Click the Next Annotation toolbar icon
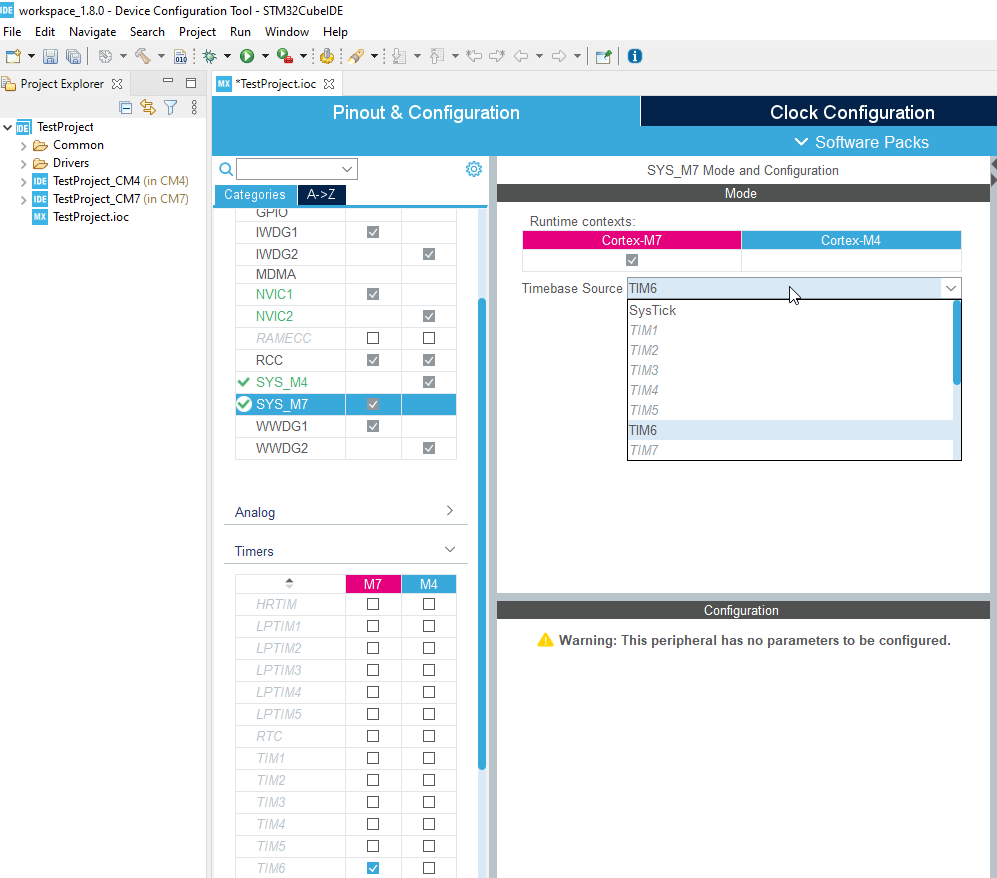997x878 pixels. 399,57
